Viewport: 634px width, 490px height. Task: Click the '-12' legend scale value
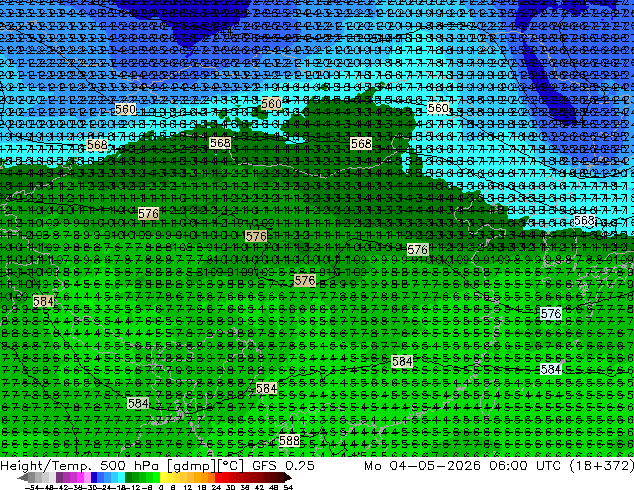pos(134,487)
